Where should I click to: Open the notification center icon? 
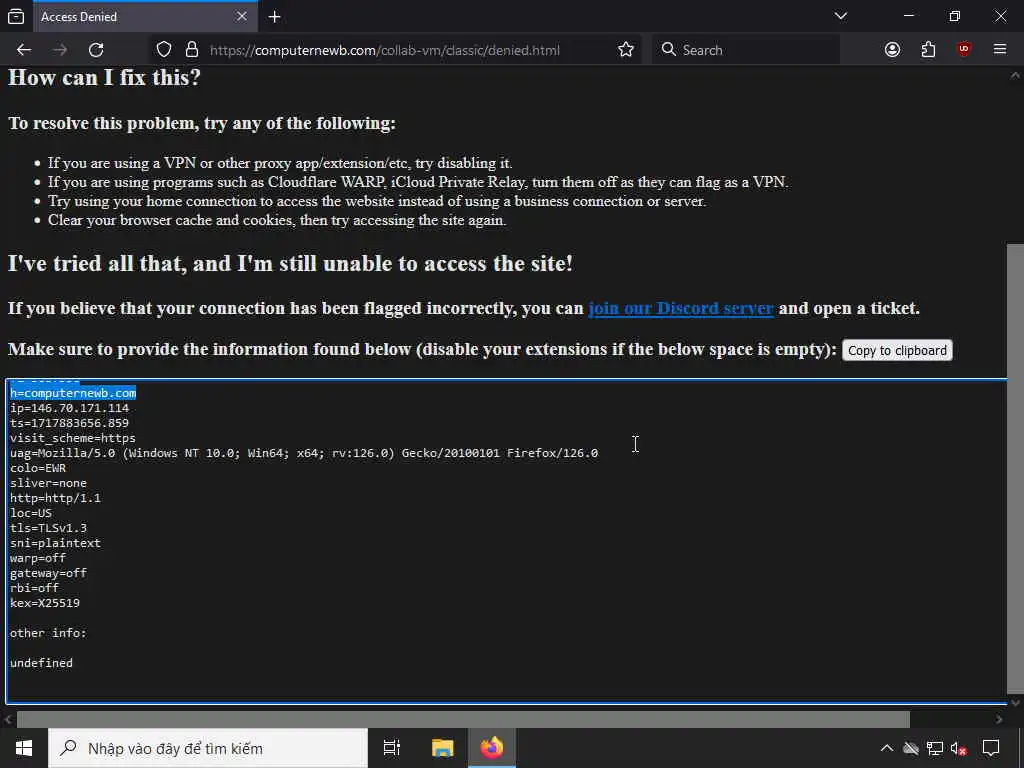(991, 748)
